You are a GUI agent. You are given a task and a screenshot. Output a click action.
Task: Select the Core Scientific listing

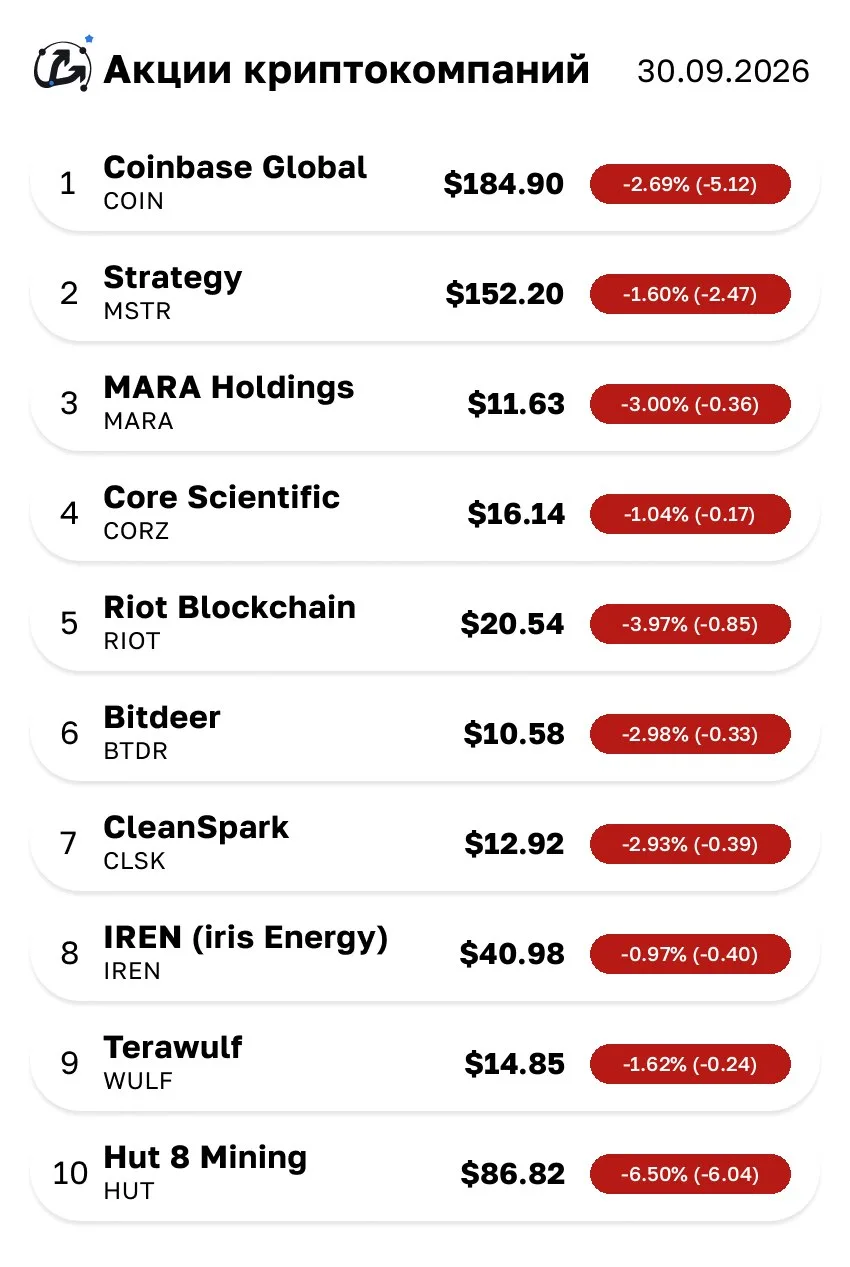[425, 514]
